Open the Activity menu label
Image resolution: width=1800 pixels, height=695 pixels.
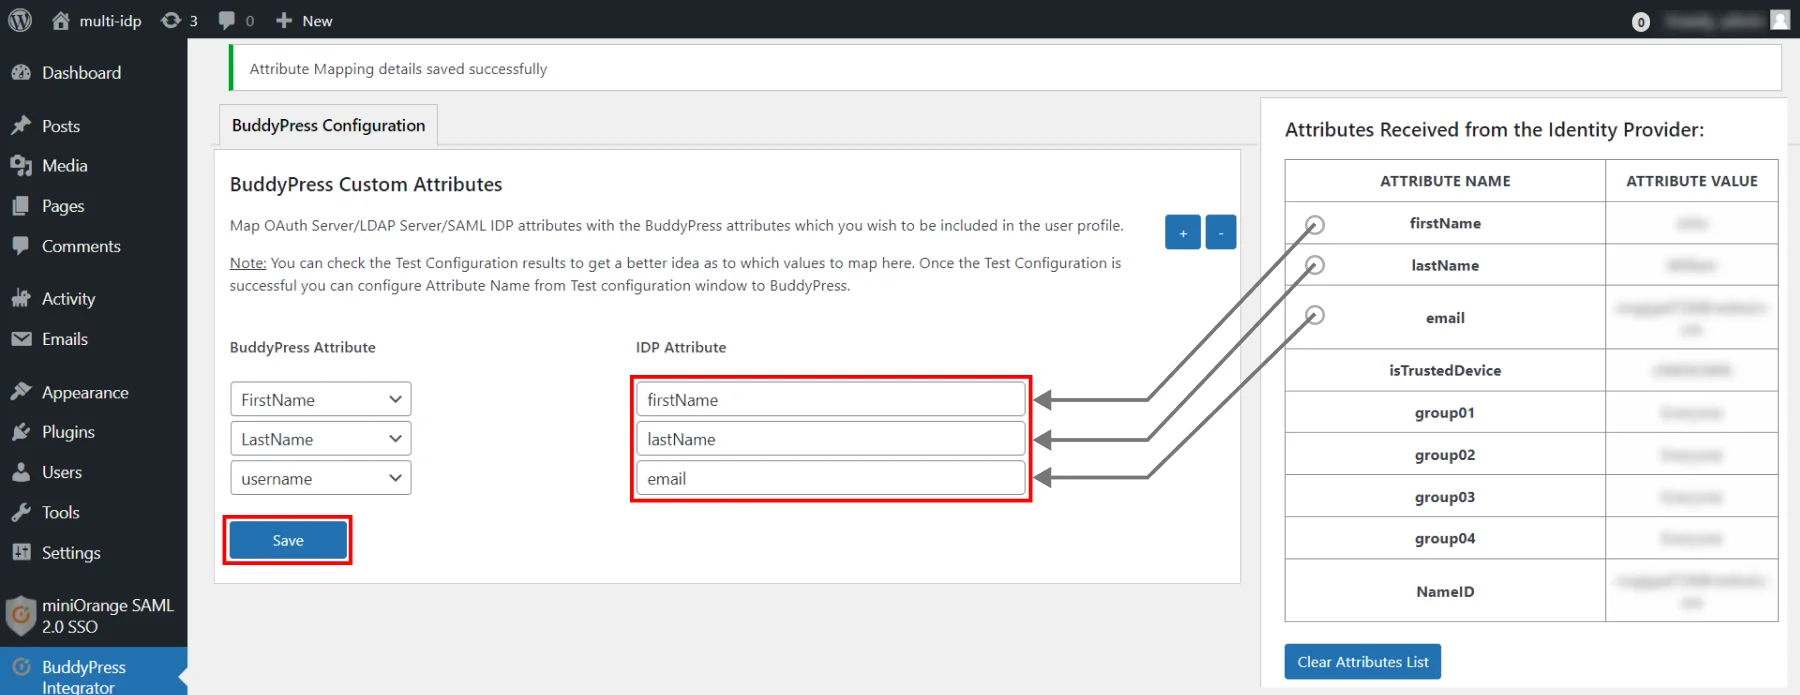pyautogui.click(x=68, y=299)
